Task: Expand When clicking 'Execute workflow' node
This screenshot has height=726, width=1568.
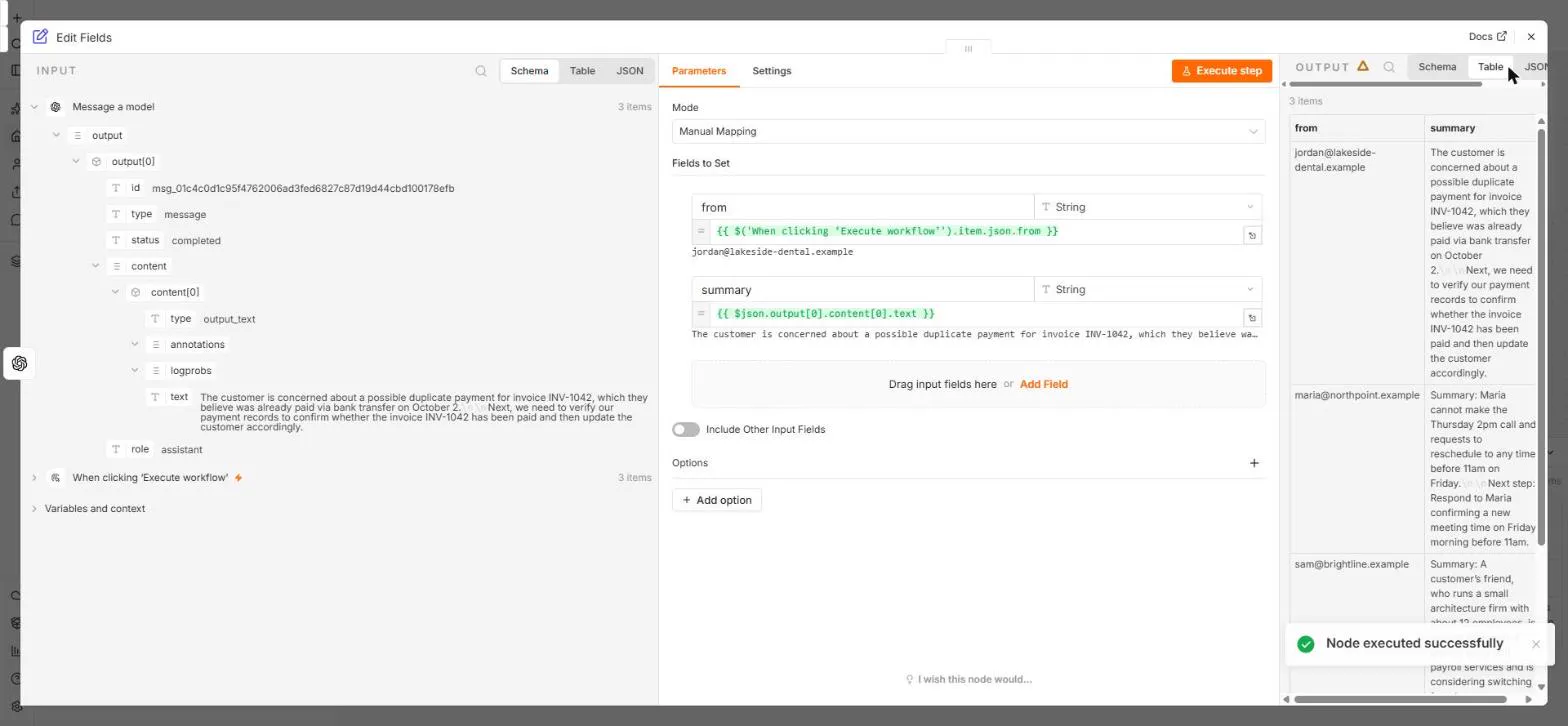Action: click(x=34, y=478)
